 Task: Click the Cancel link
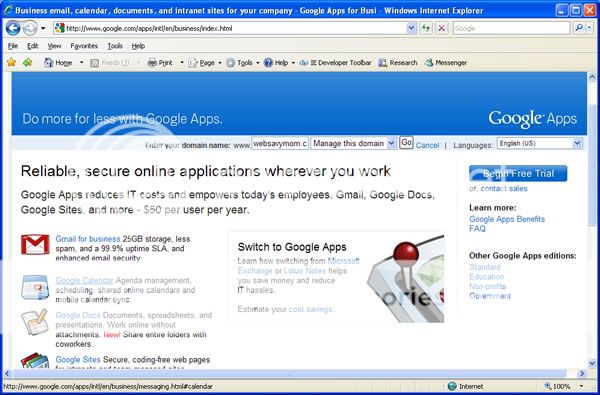click(x=427, y=145)
